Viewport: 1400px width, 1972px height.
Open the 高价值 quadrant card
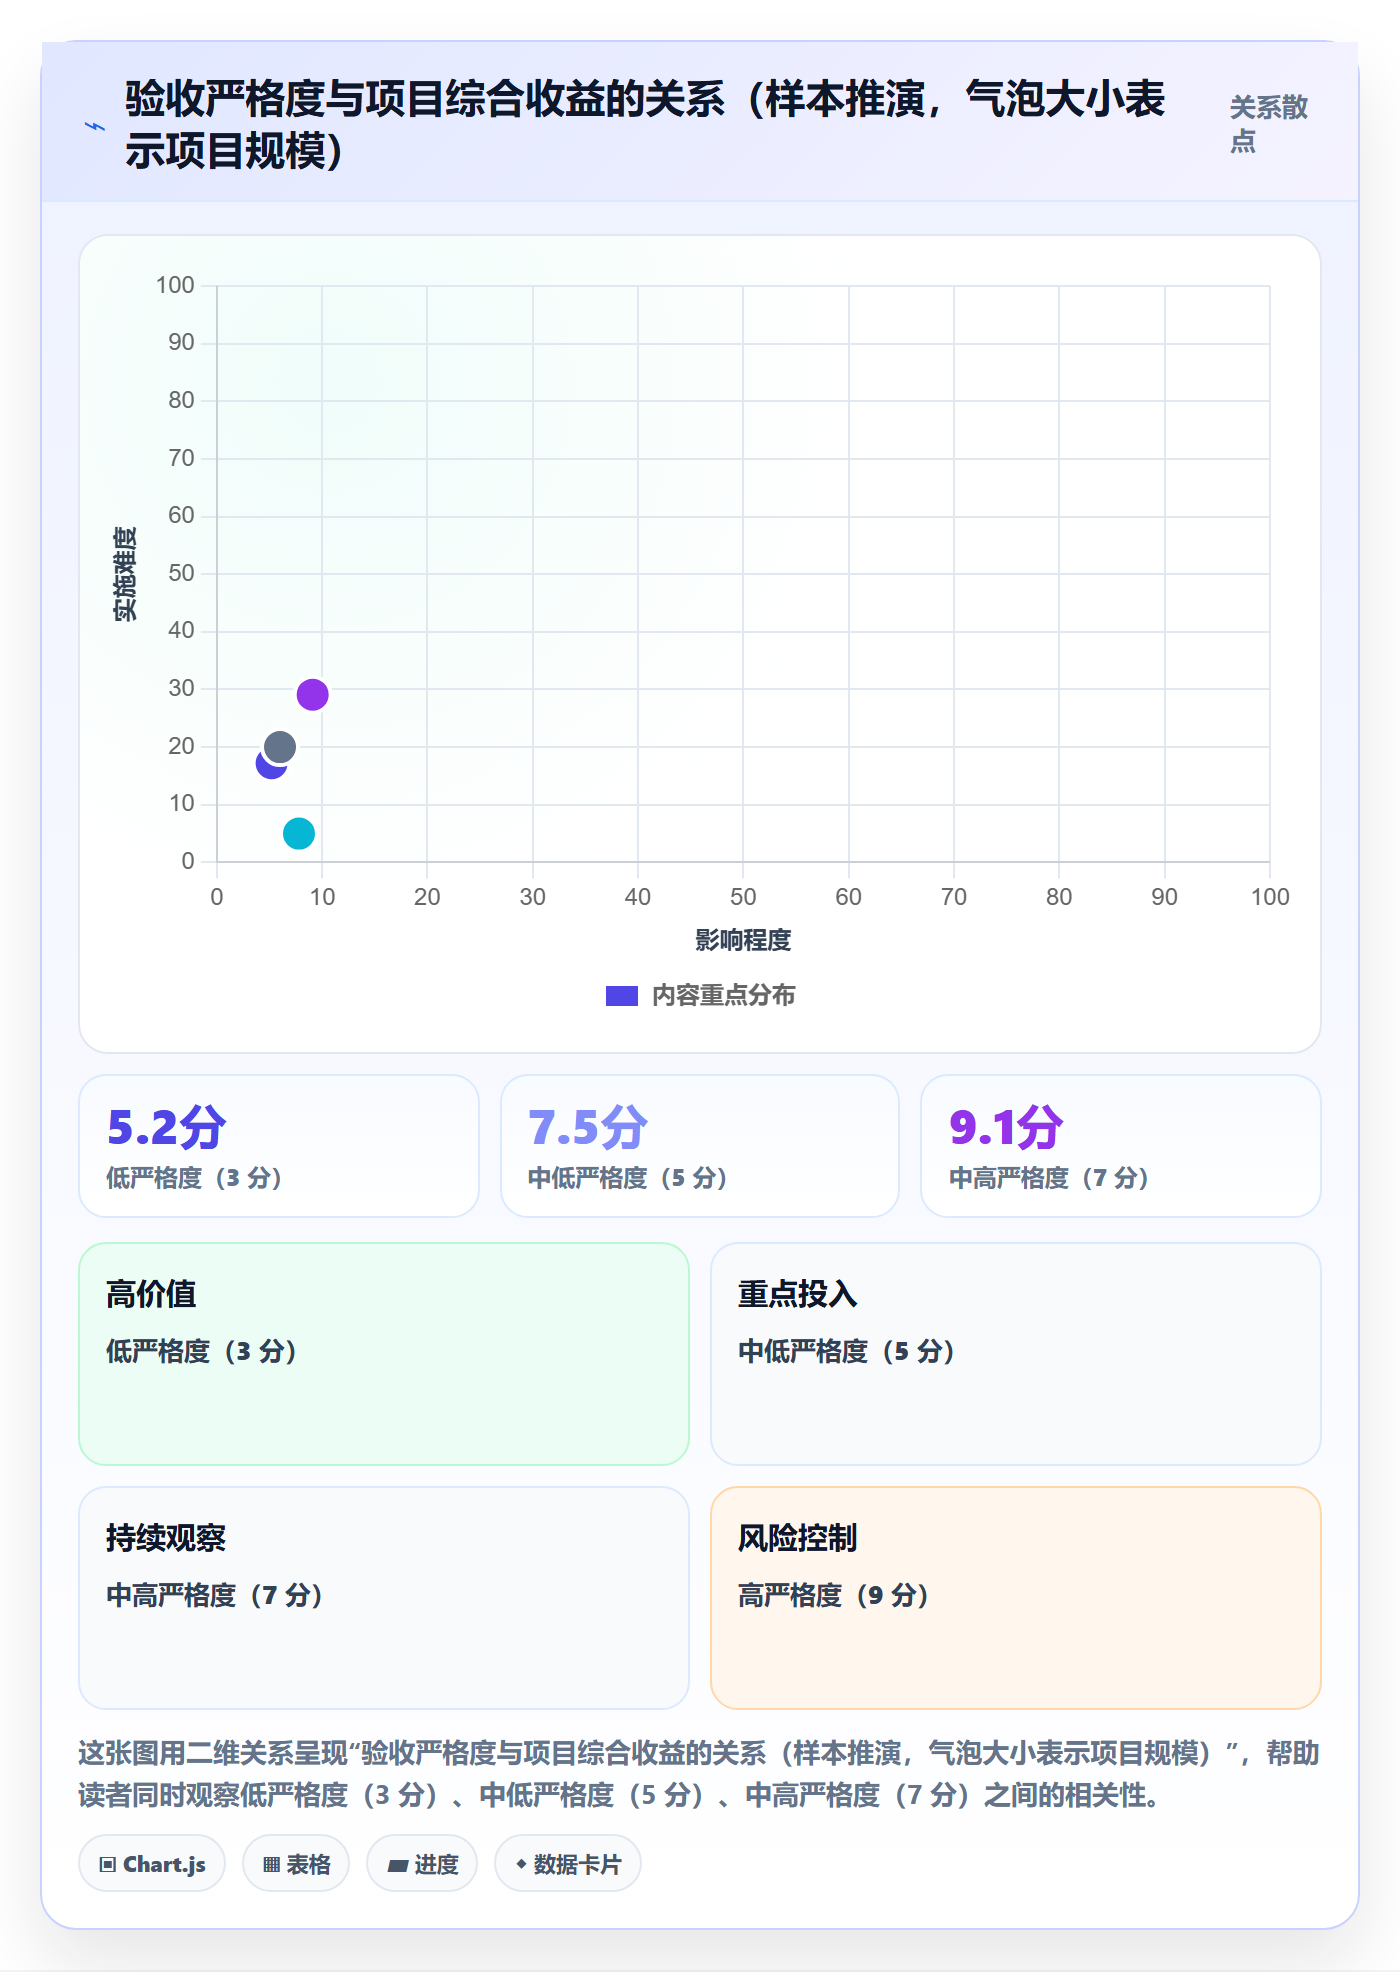click(x=384, y=1354)
